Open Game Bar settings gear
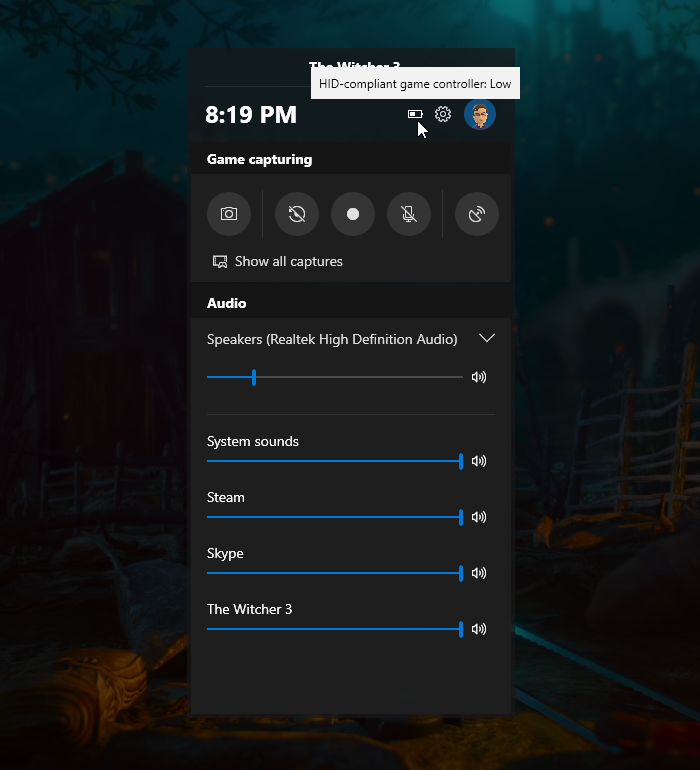The width and height of the screenshot is (700, 770). point(443,114)
